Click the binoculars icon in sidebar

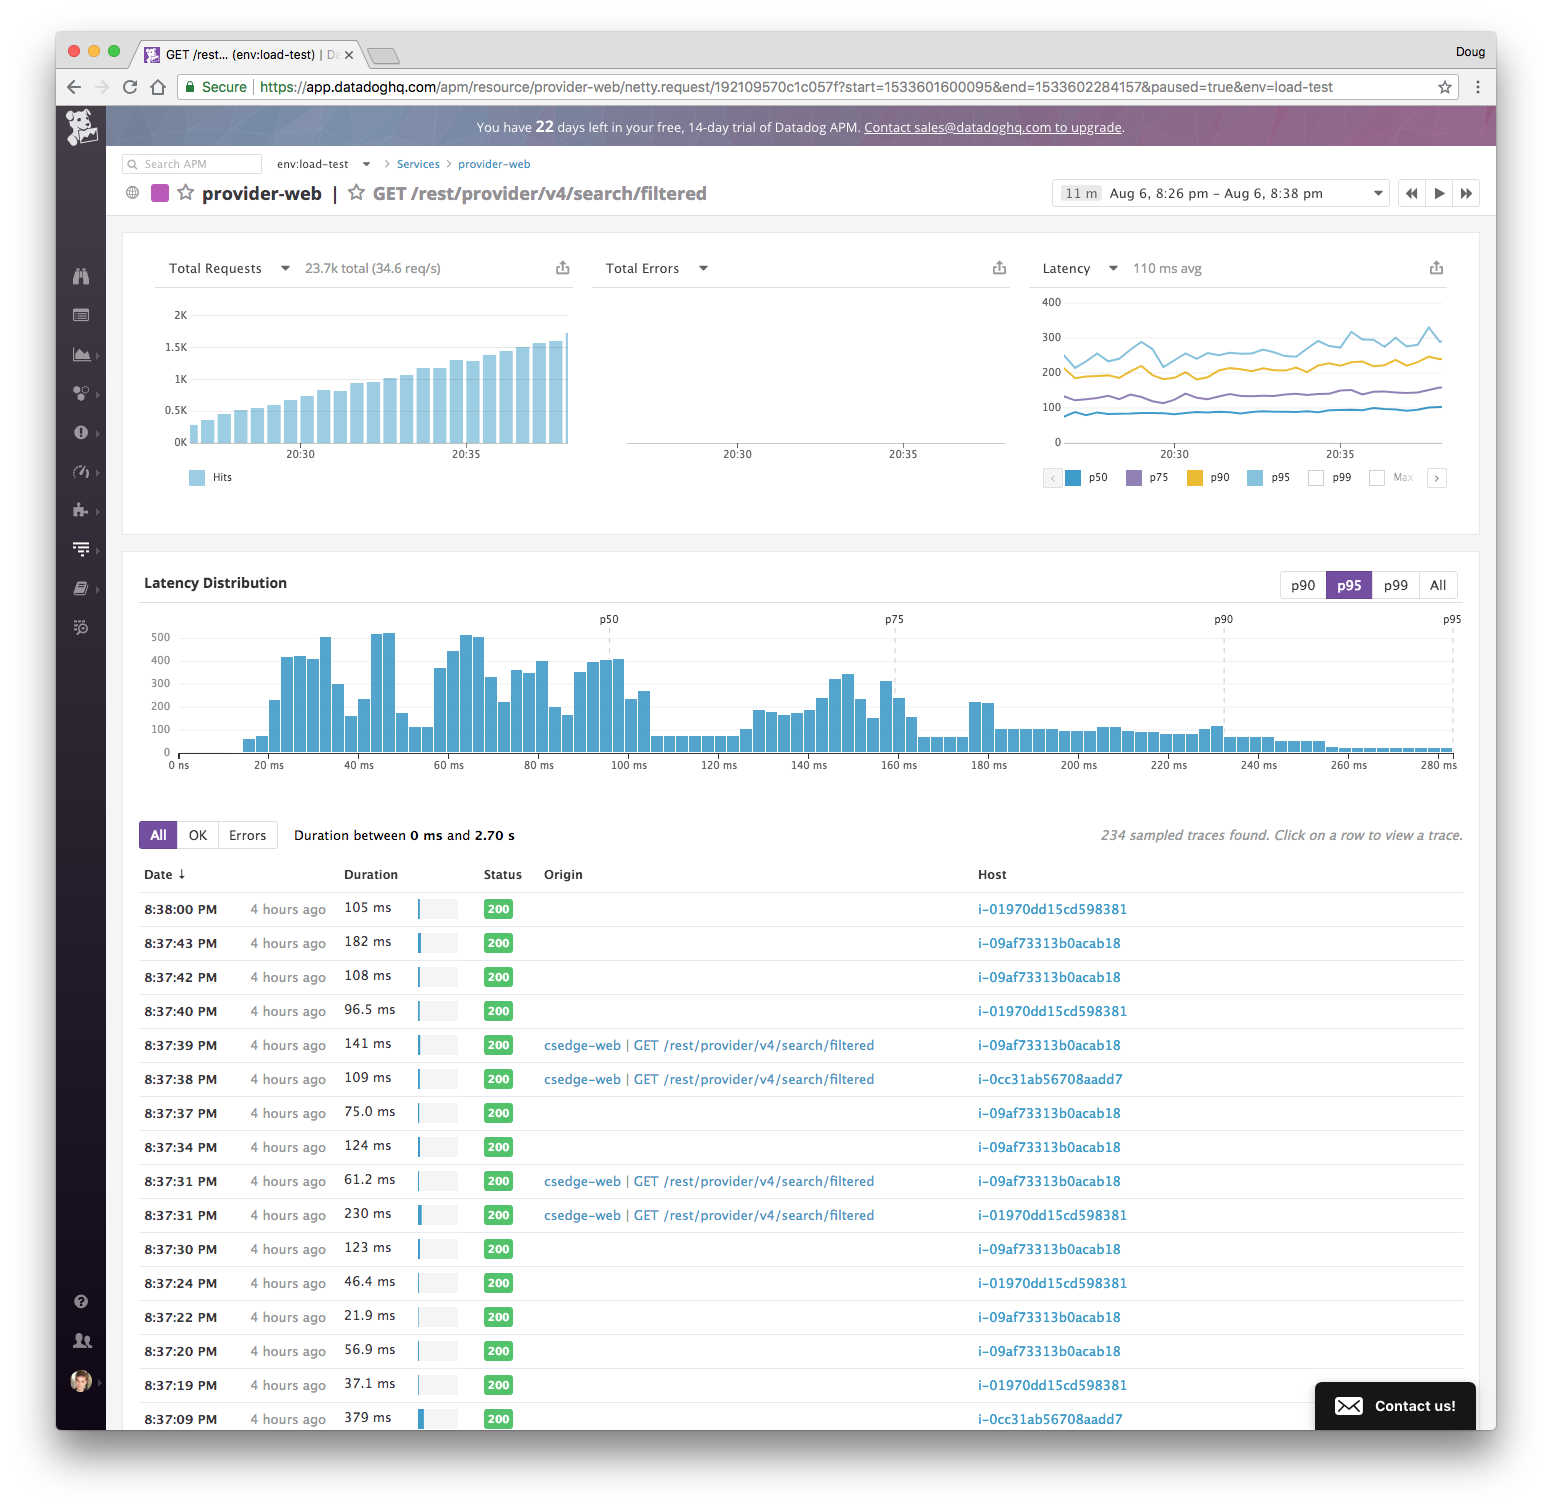pos(81,276)
